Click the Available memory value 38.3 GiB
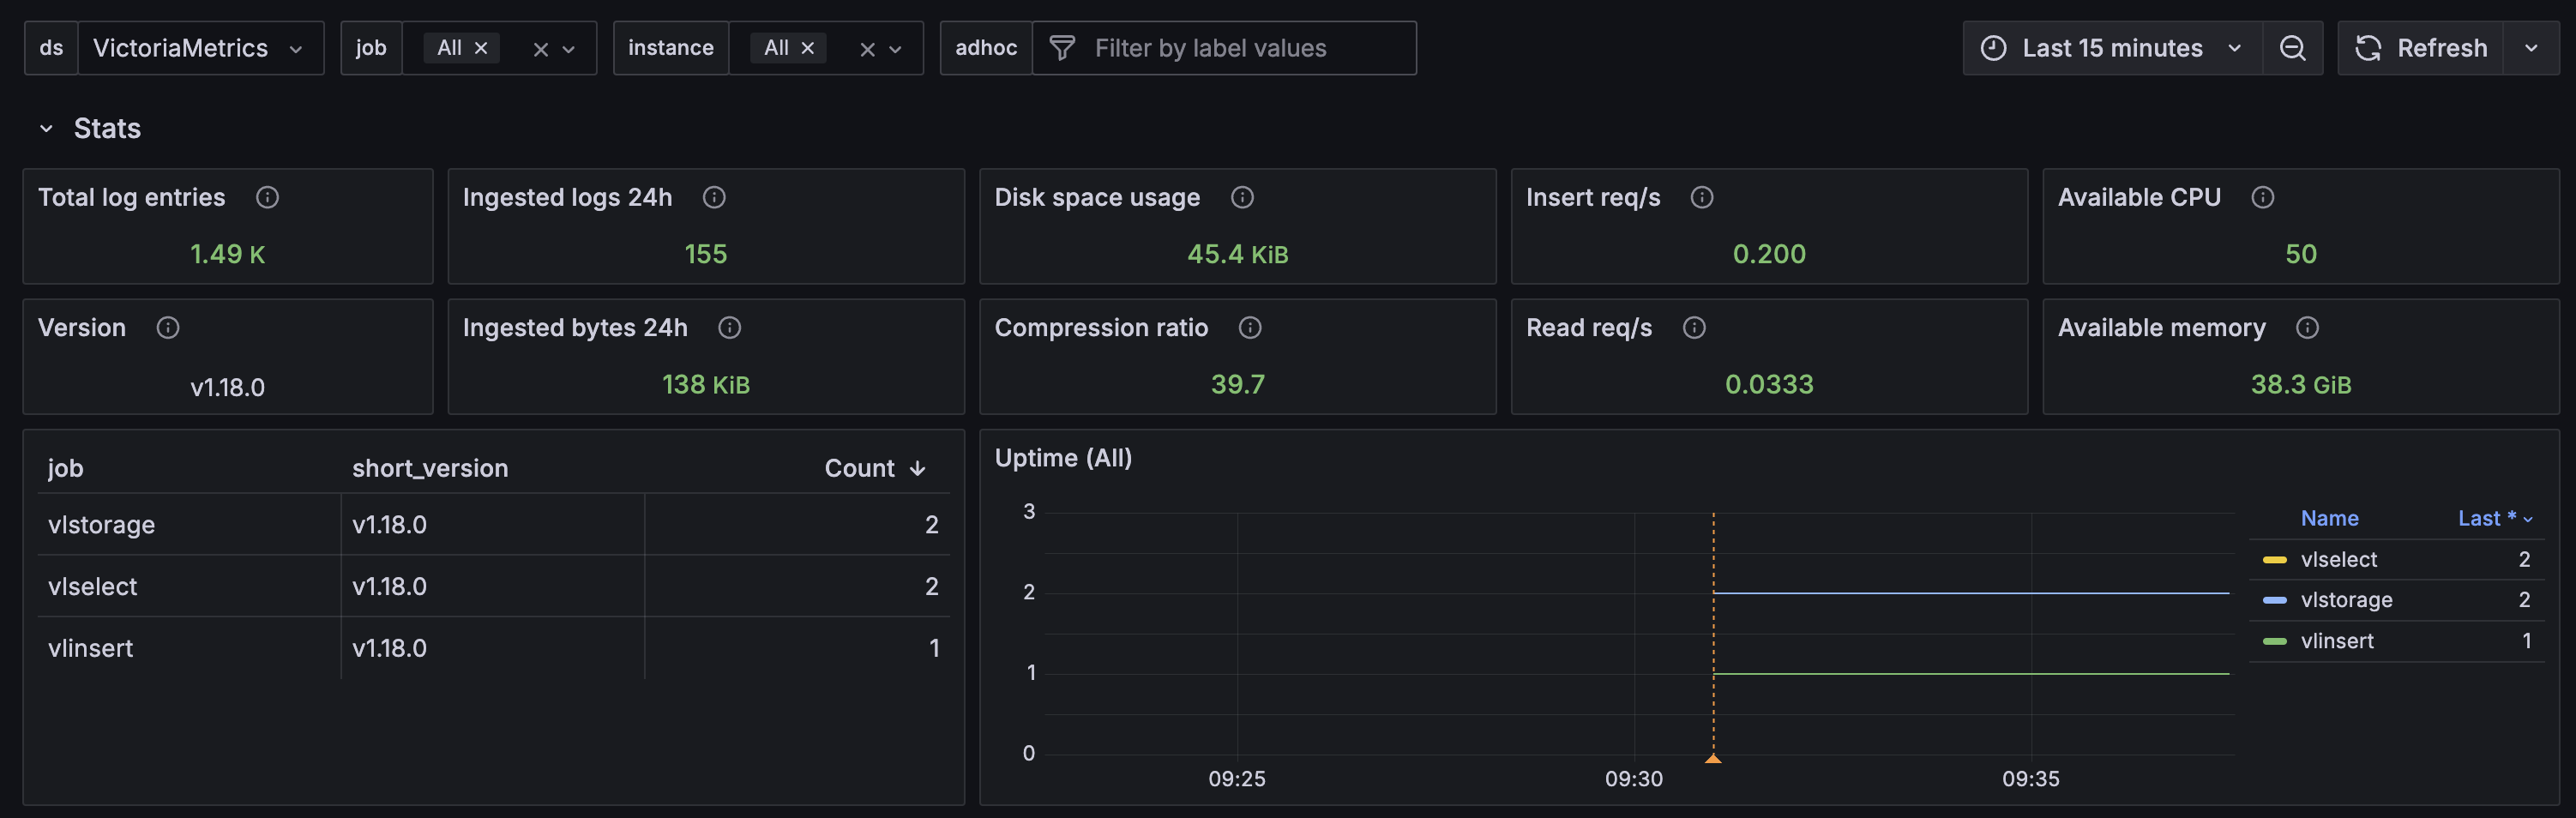 pos(2301,384)
